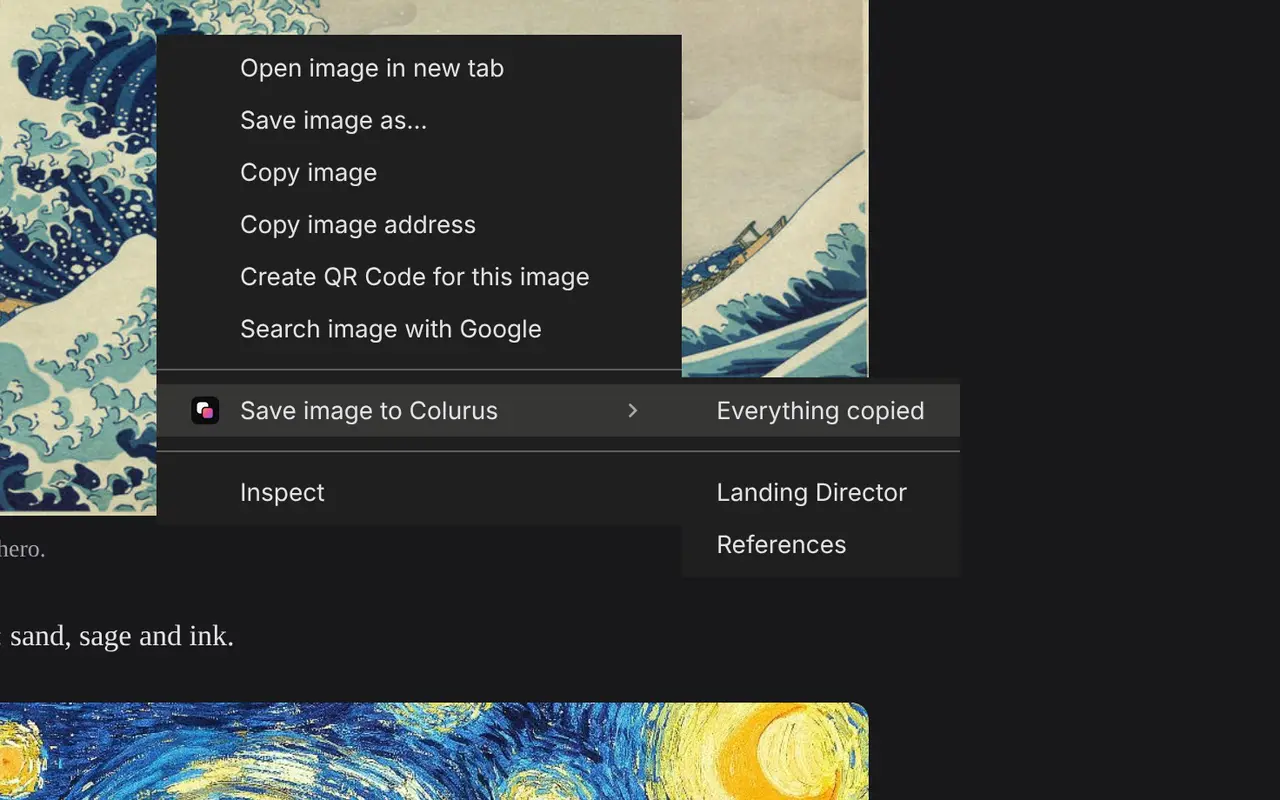Select Copy image address

[419, 224]
